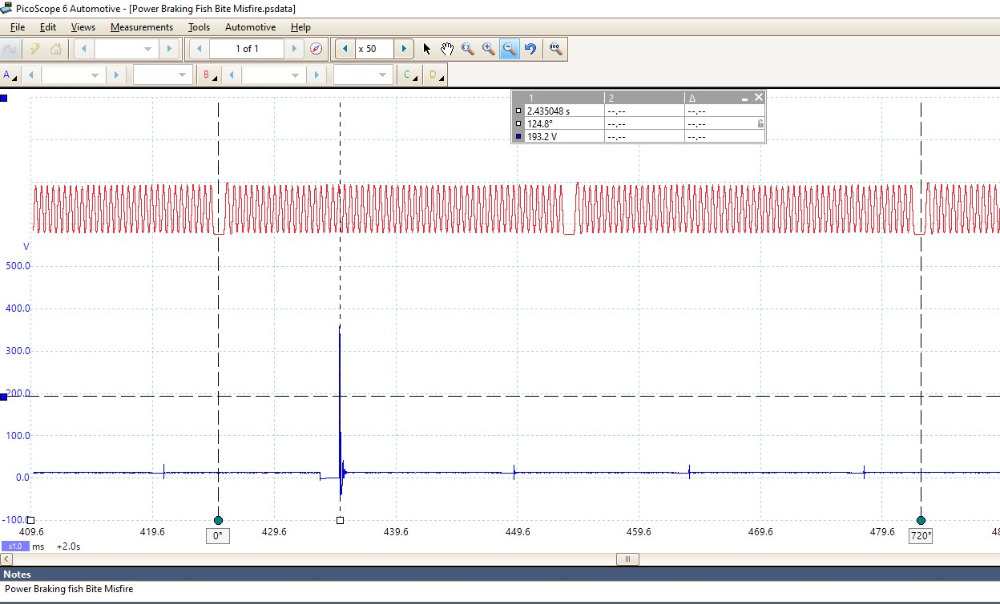Click the 720° rotation ruler handle
The height and width of the screenshot is (604, 1000).
(x=921, y=520)
